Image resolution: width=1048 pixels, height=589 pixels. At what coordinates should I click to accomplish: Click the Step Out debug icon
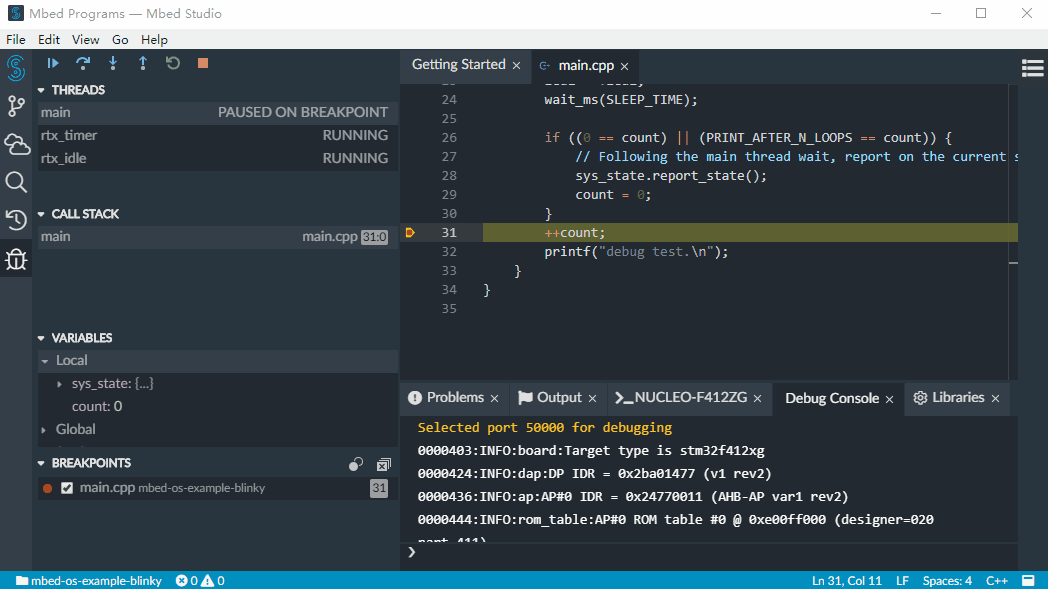pos(143,63)
